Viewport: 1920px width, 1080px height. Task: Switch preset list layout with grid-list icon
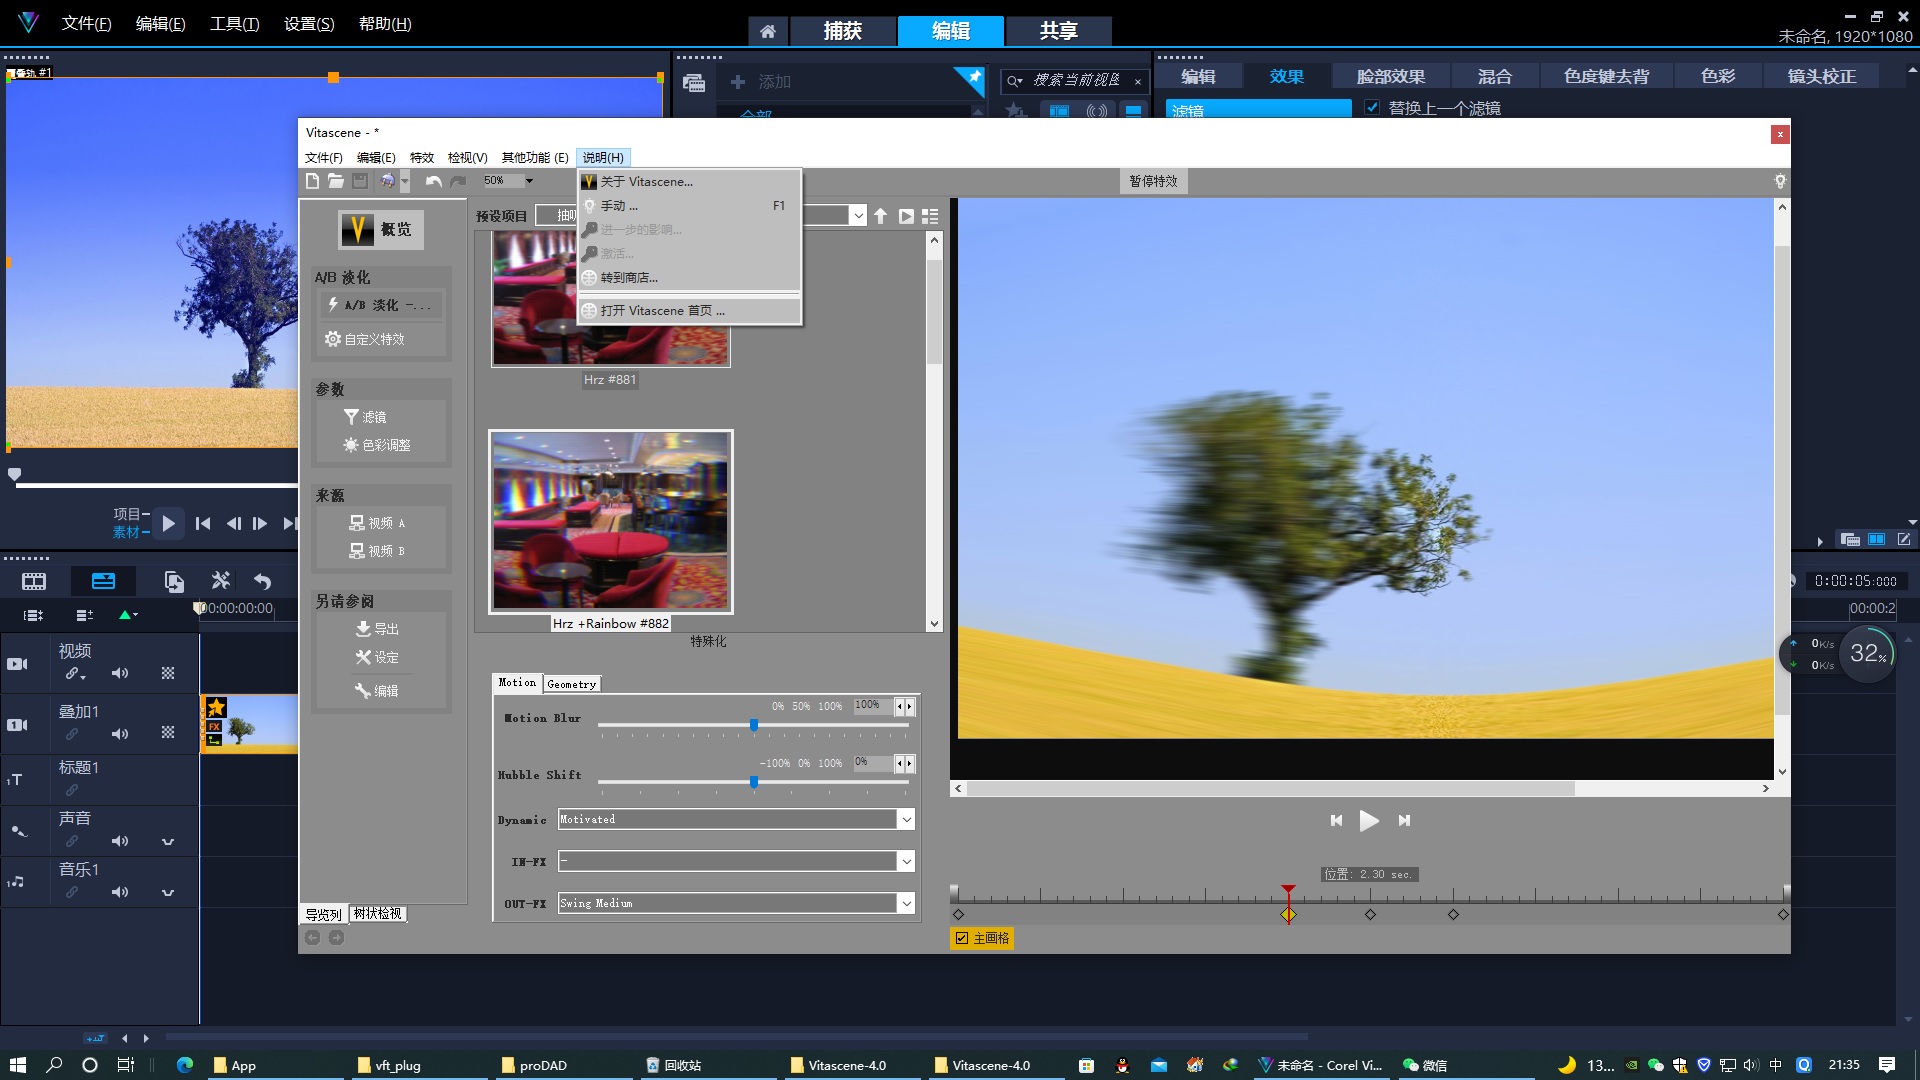930,216
